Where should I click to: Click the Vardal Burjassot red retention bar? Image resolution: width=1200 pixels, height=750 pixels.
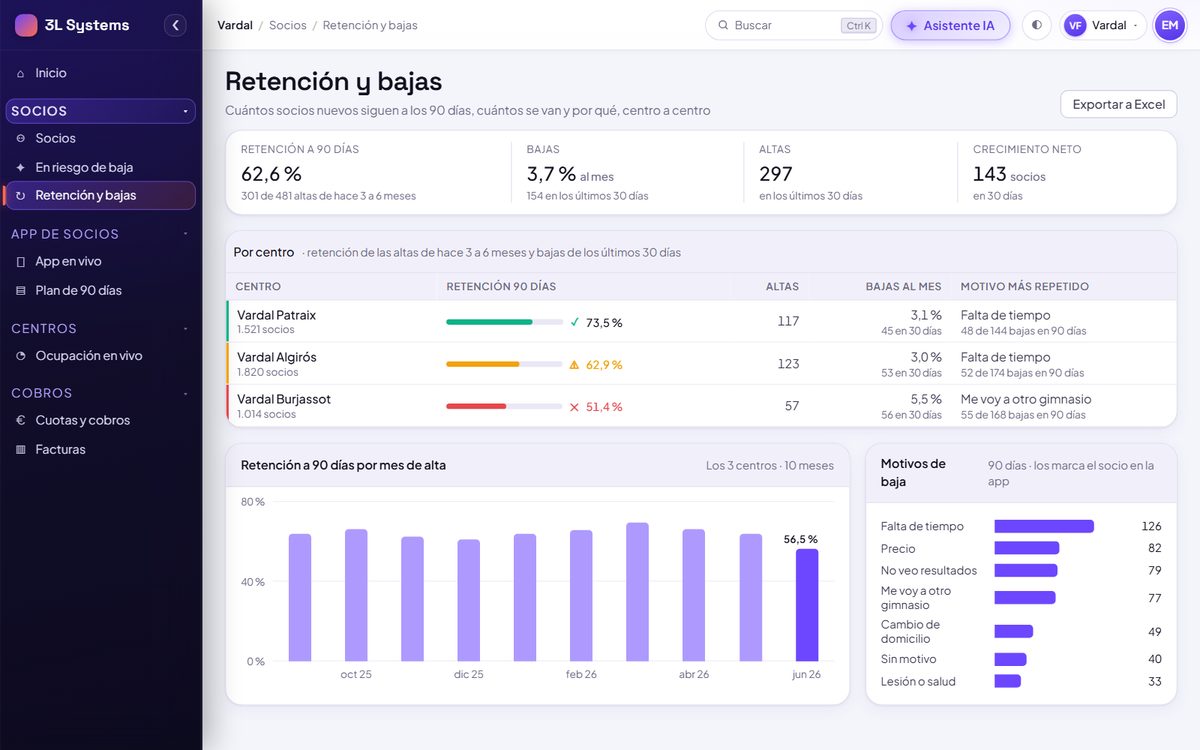[476, 407]
